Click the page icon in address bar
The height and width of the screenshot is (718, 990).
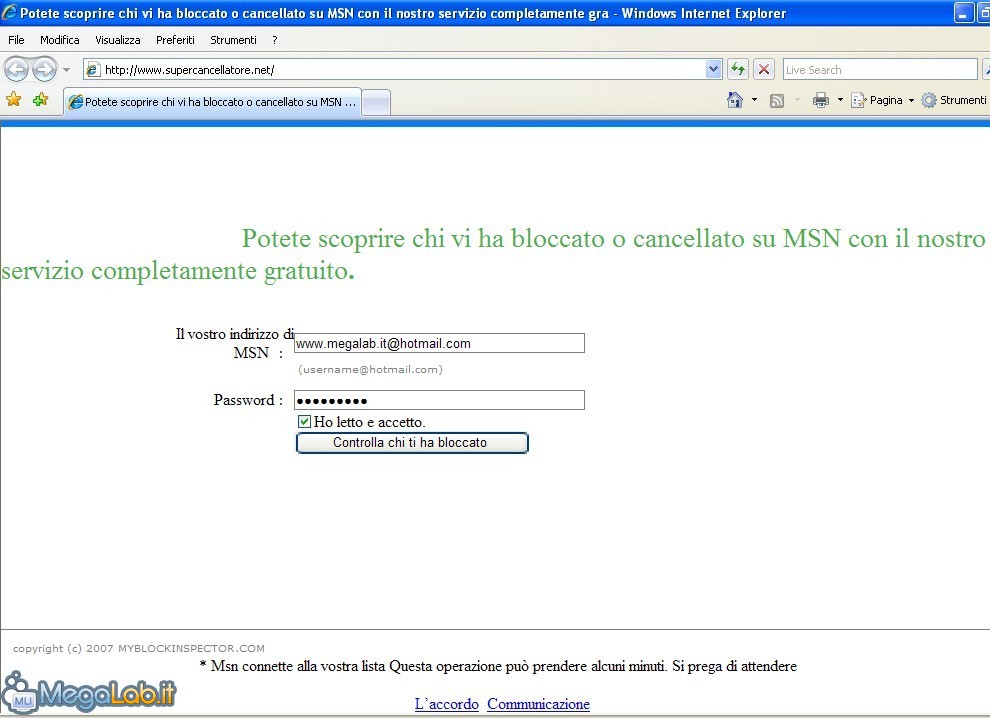pos(93,69)
